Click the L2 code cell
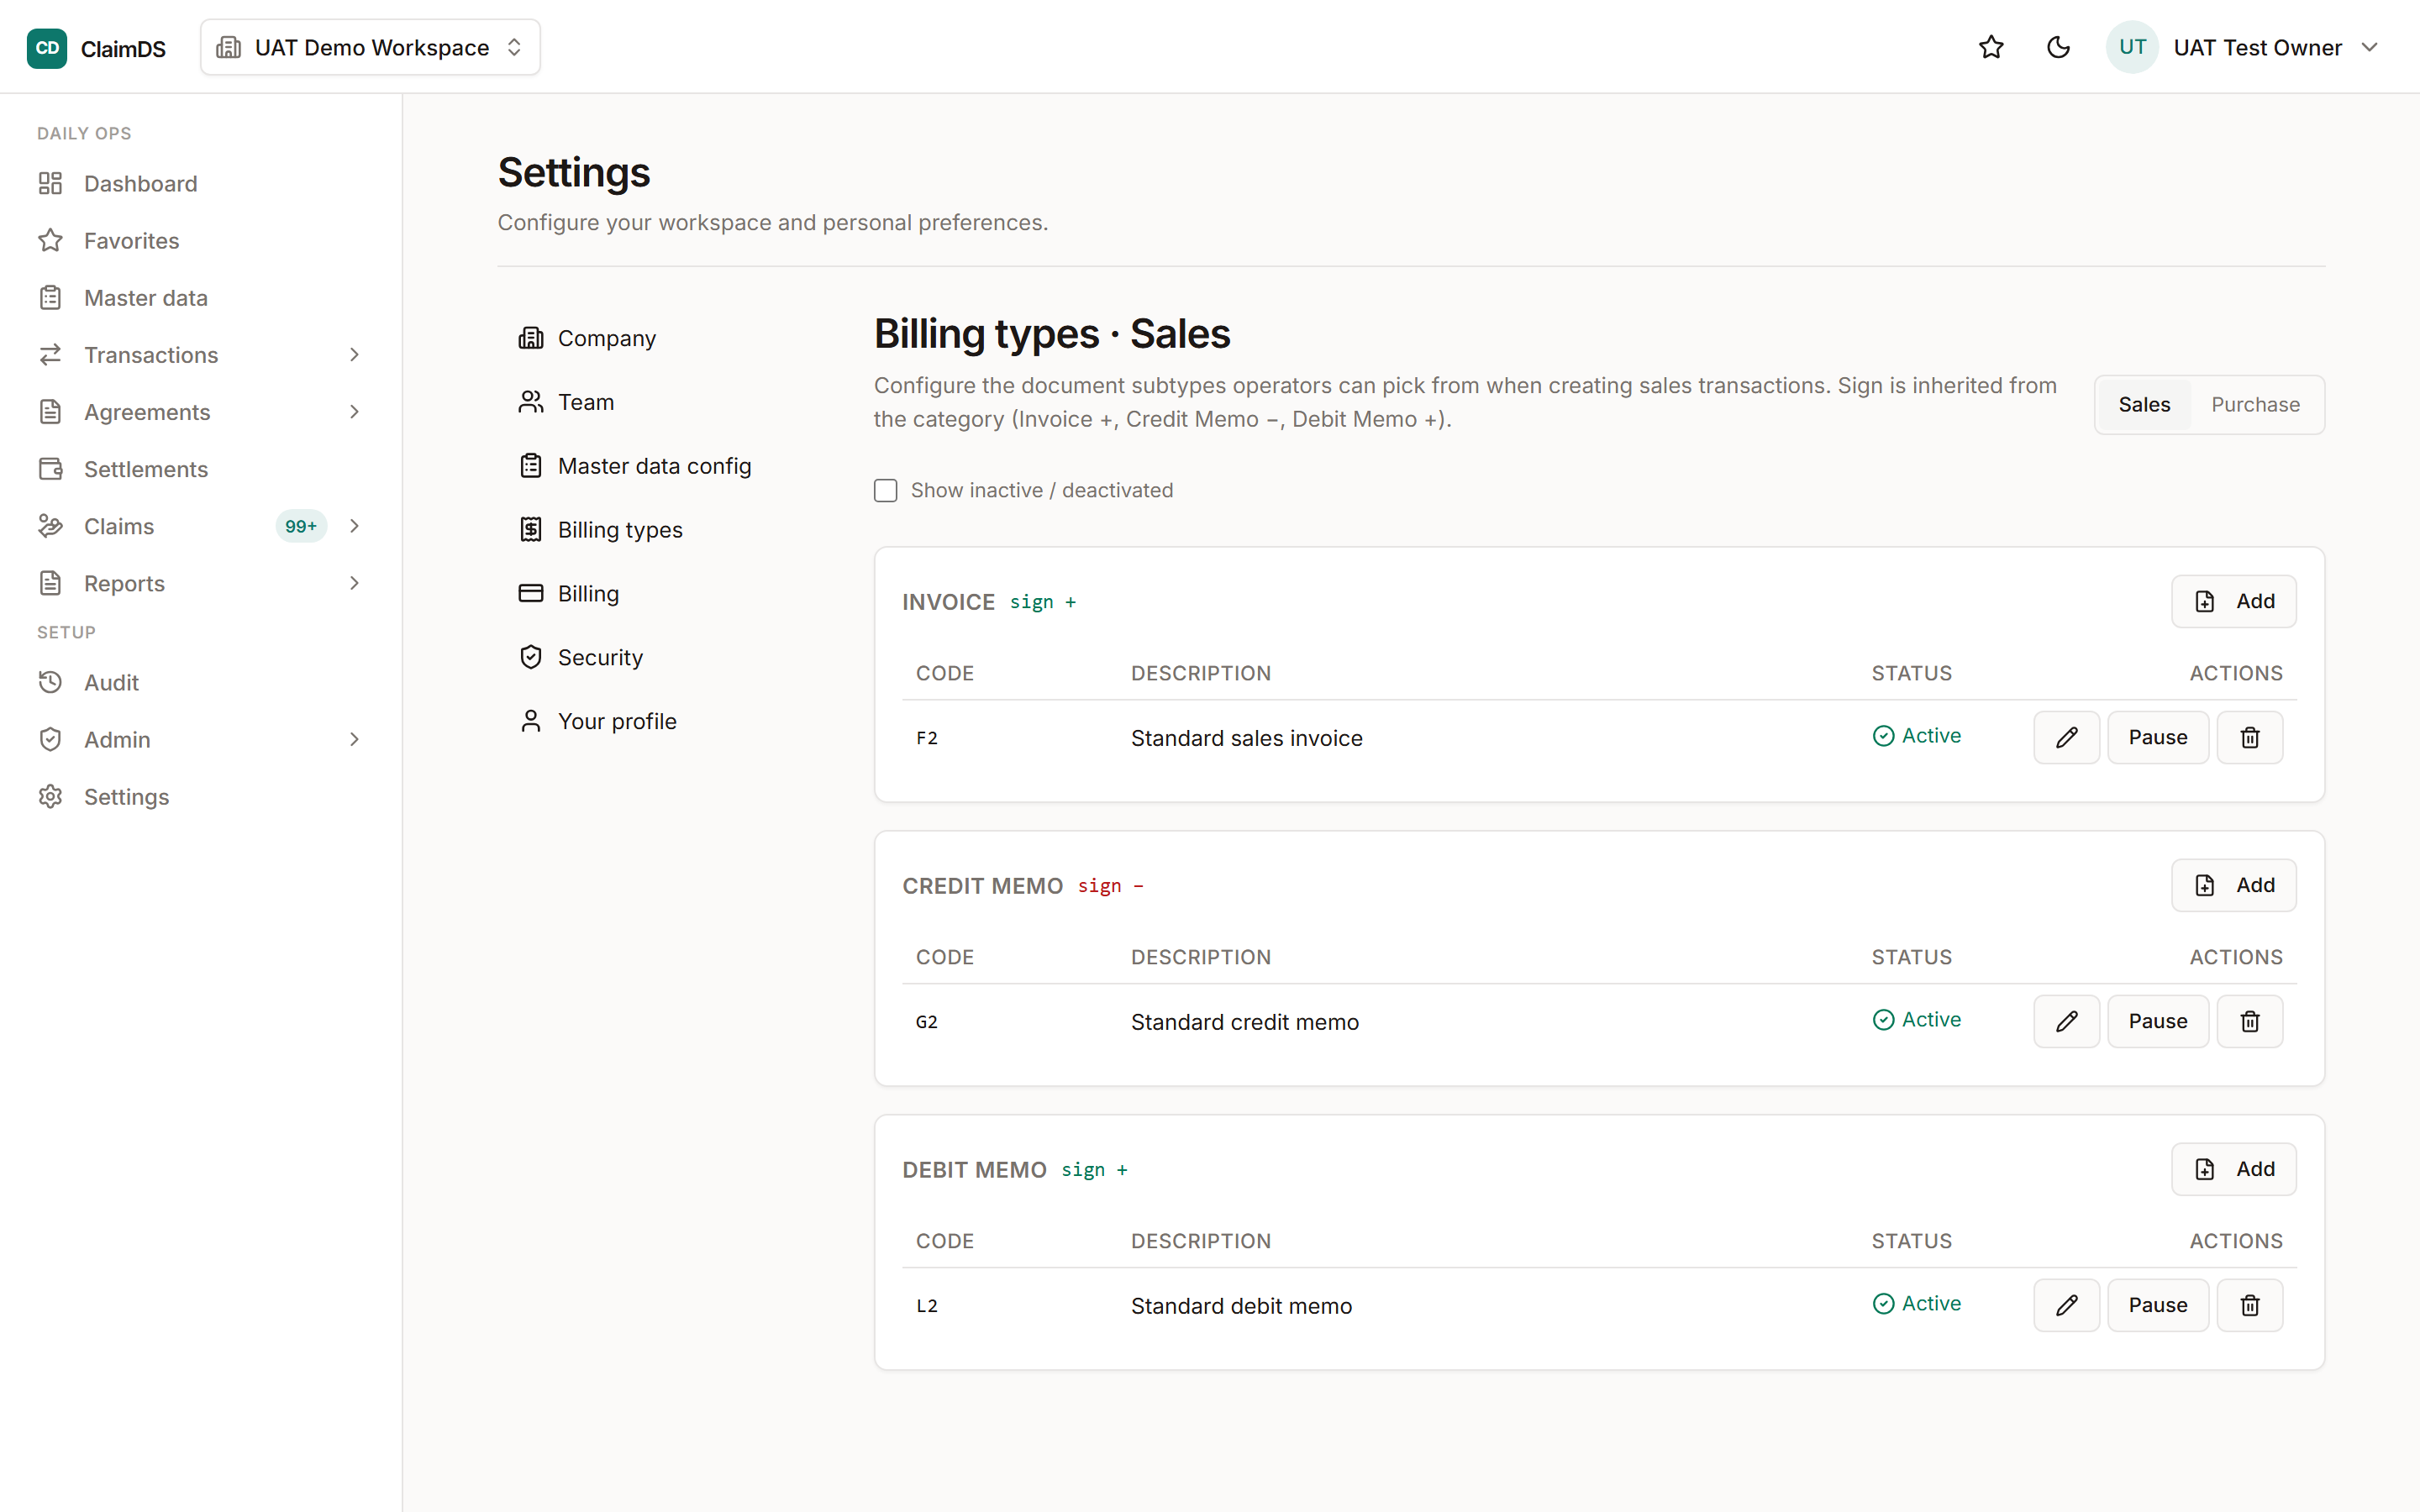The image size is (2420, 1512). point(927,1307)
